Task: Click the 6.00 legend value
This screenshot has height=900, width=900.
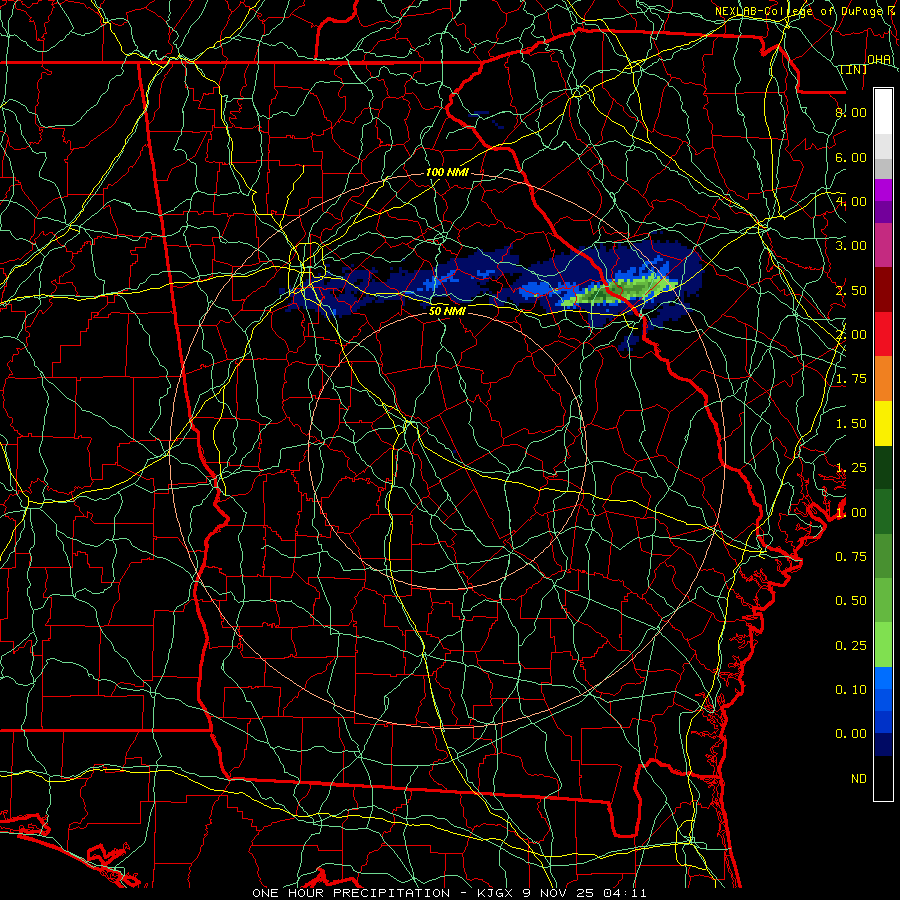Action: 851,157
